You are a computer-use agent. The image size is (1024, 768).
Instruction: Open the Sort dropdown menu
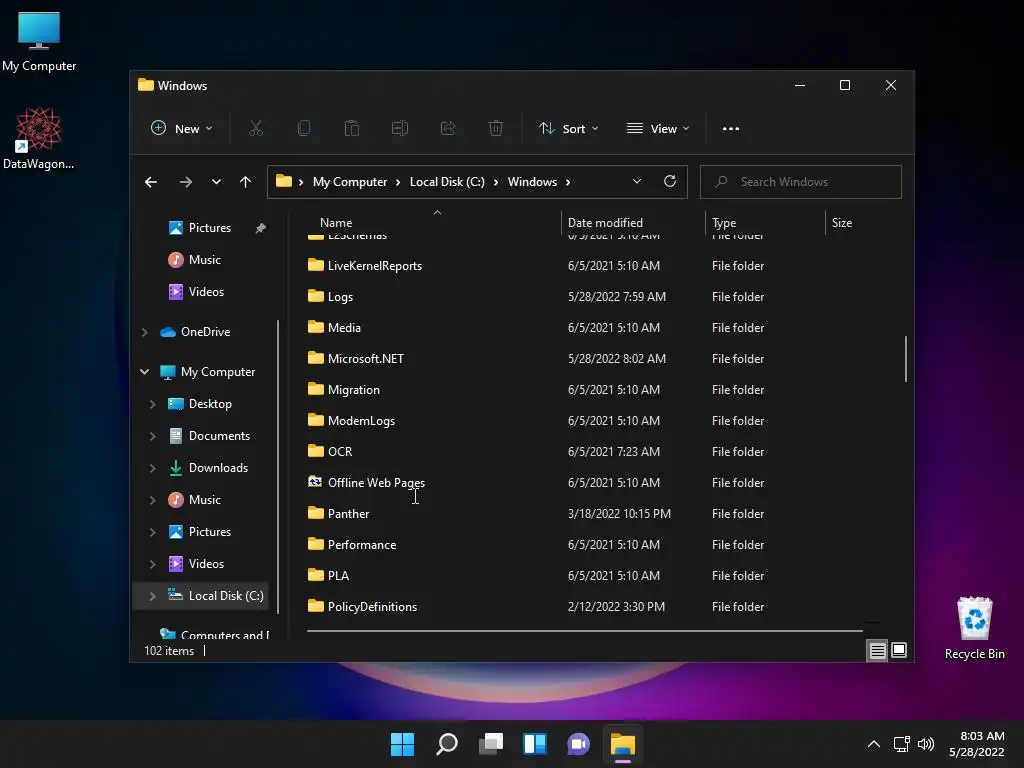pyautogui.click(x=568, y=129)
